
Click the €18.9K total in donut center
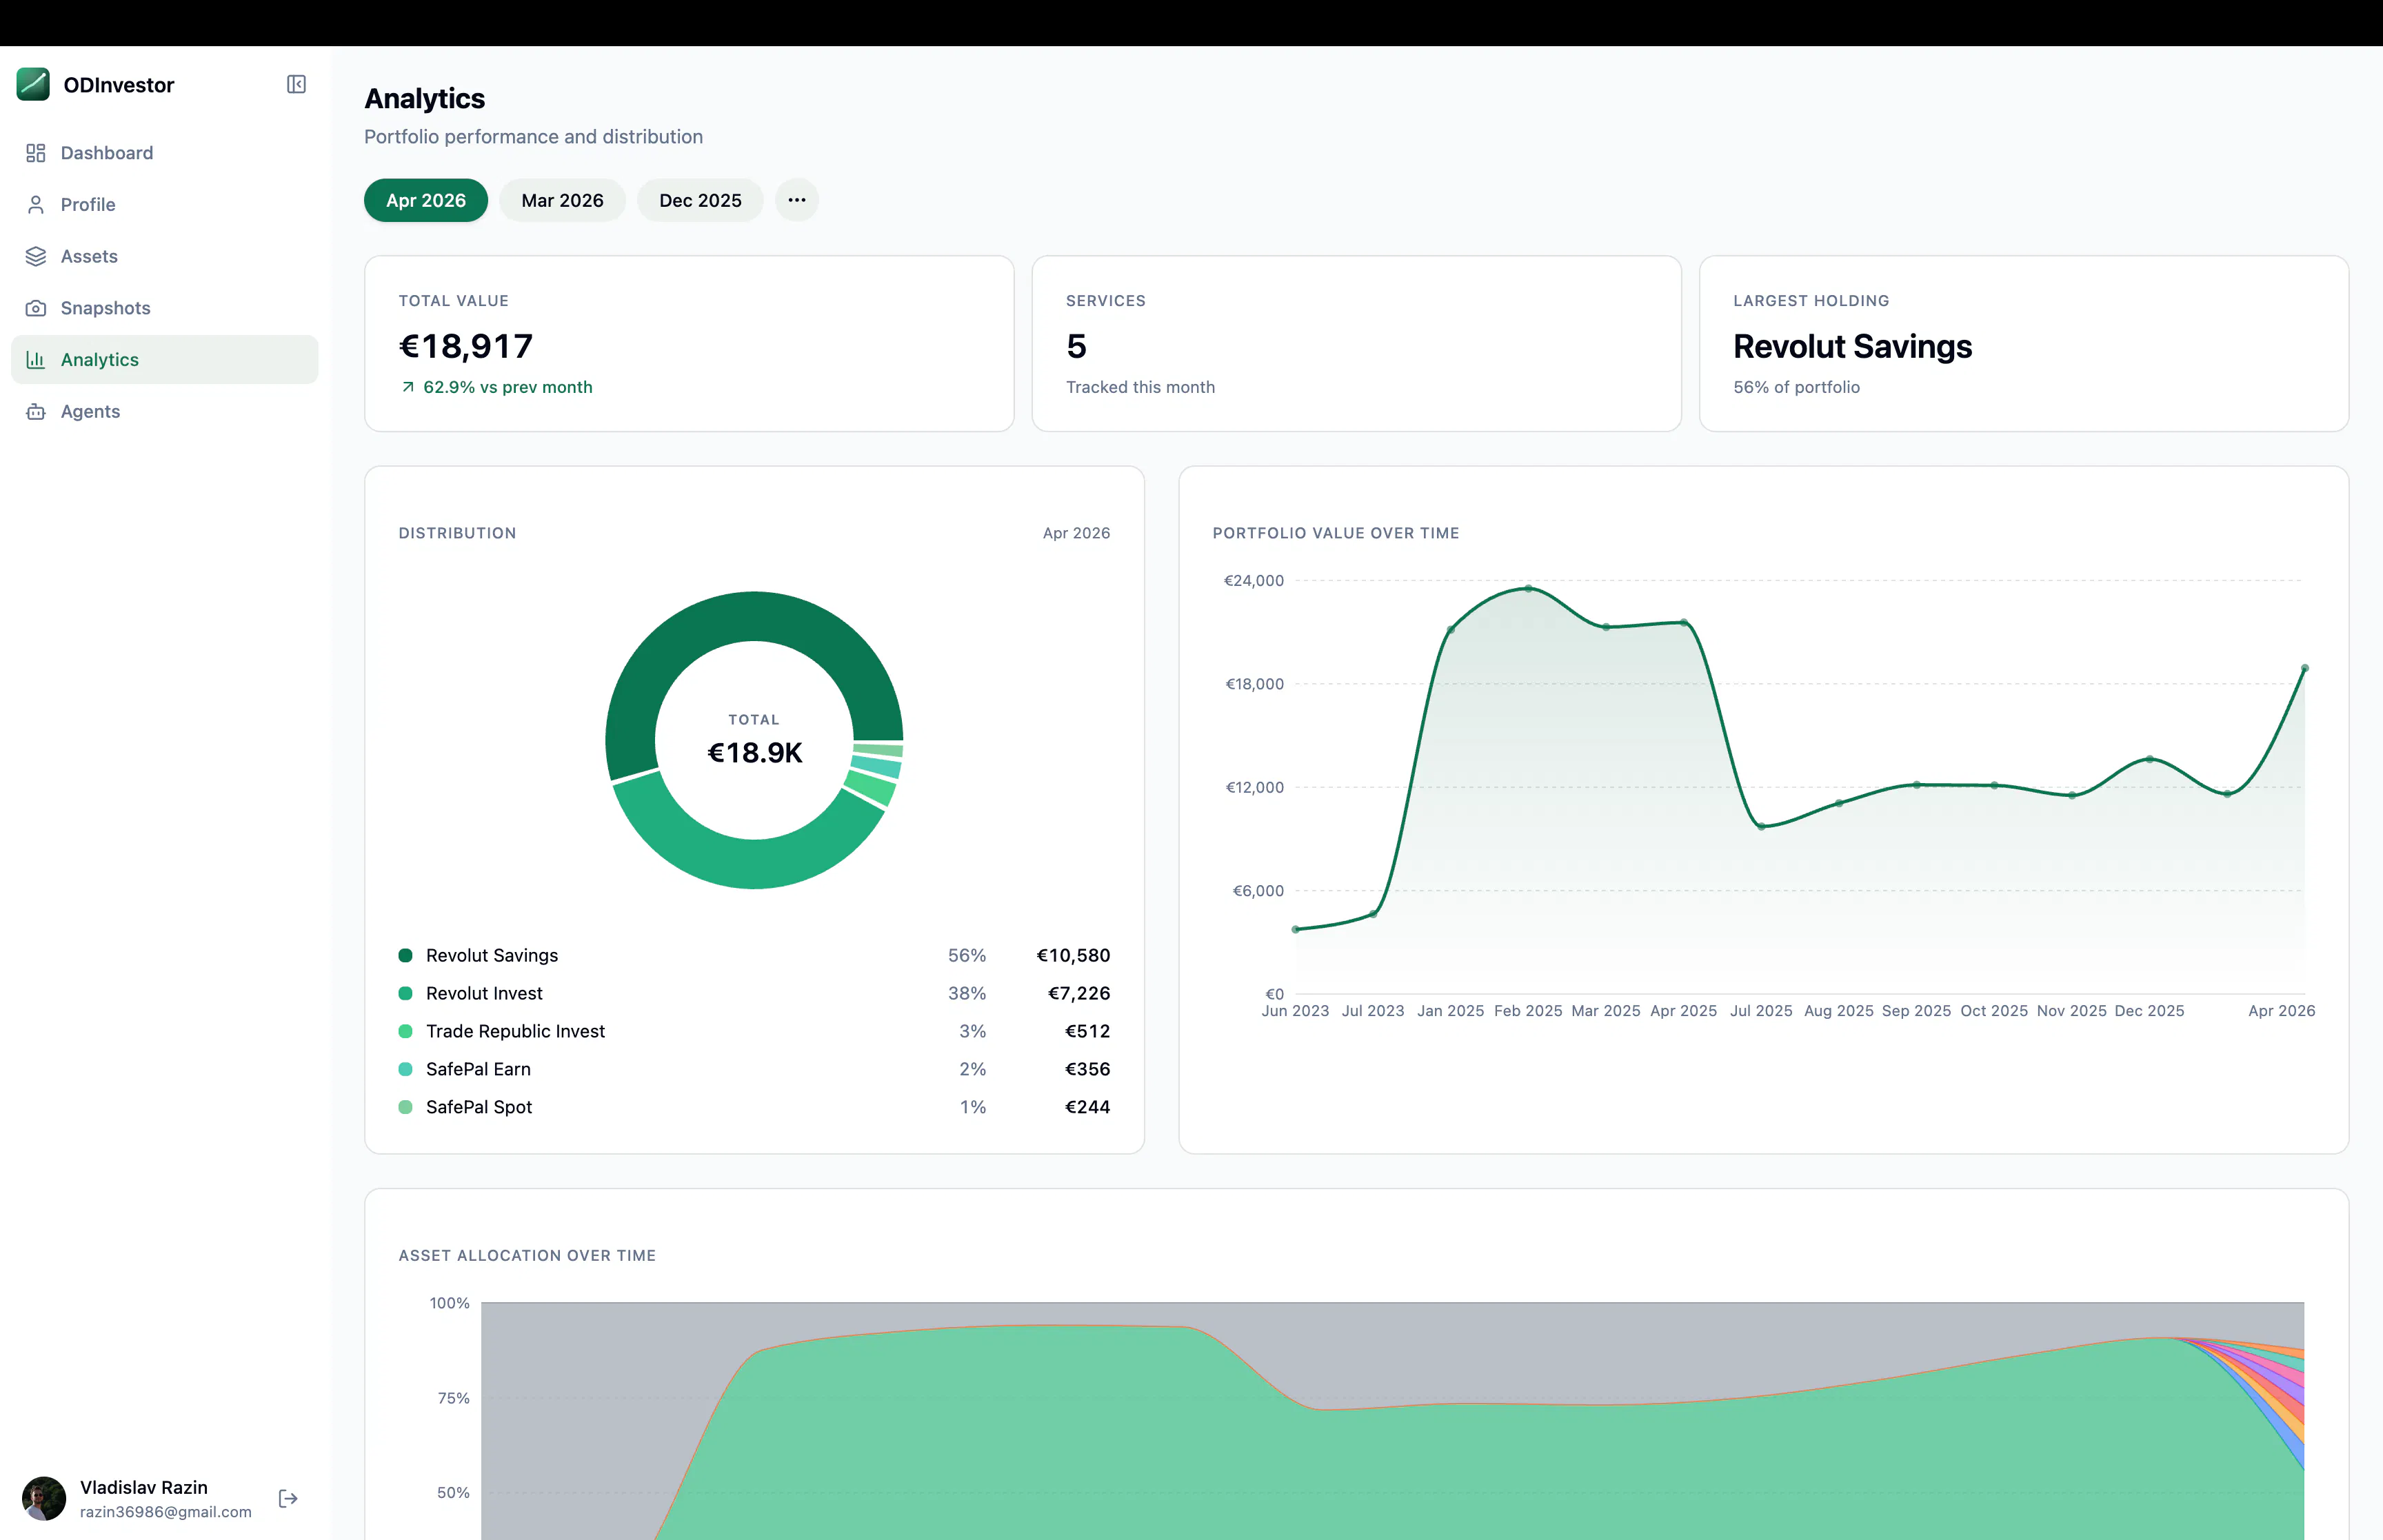[755, 753]
